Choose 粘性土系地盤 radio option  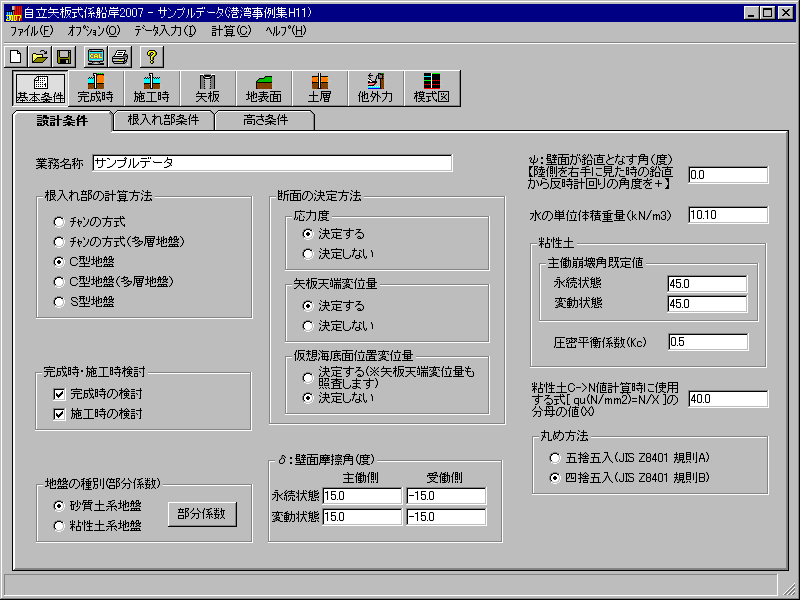click(59, 525)
